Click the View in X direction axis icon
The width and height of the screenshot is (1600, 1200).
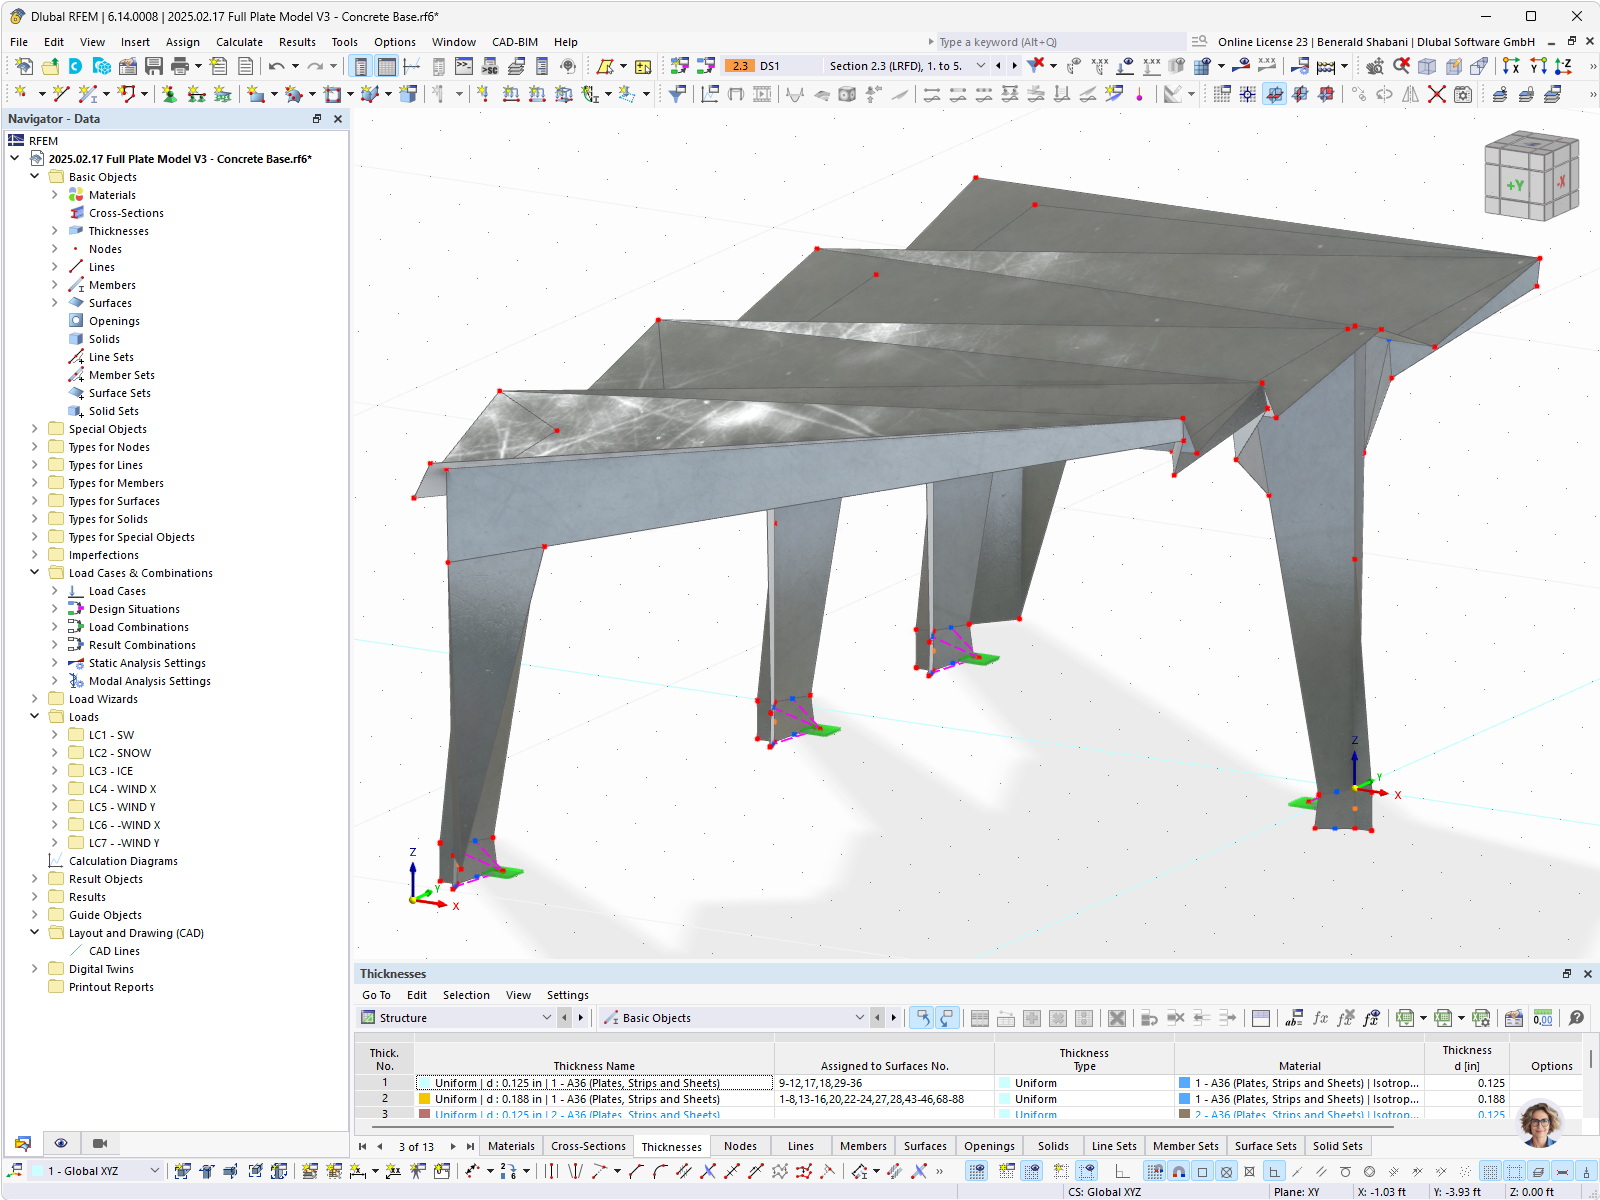click(1511, 66)
